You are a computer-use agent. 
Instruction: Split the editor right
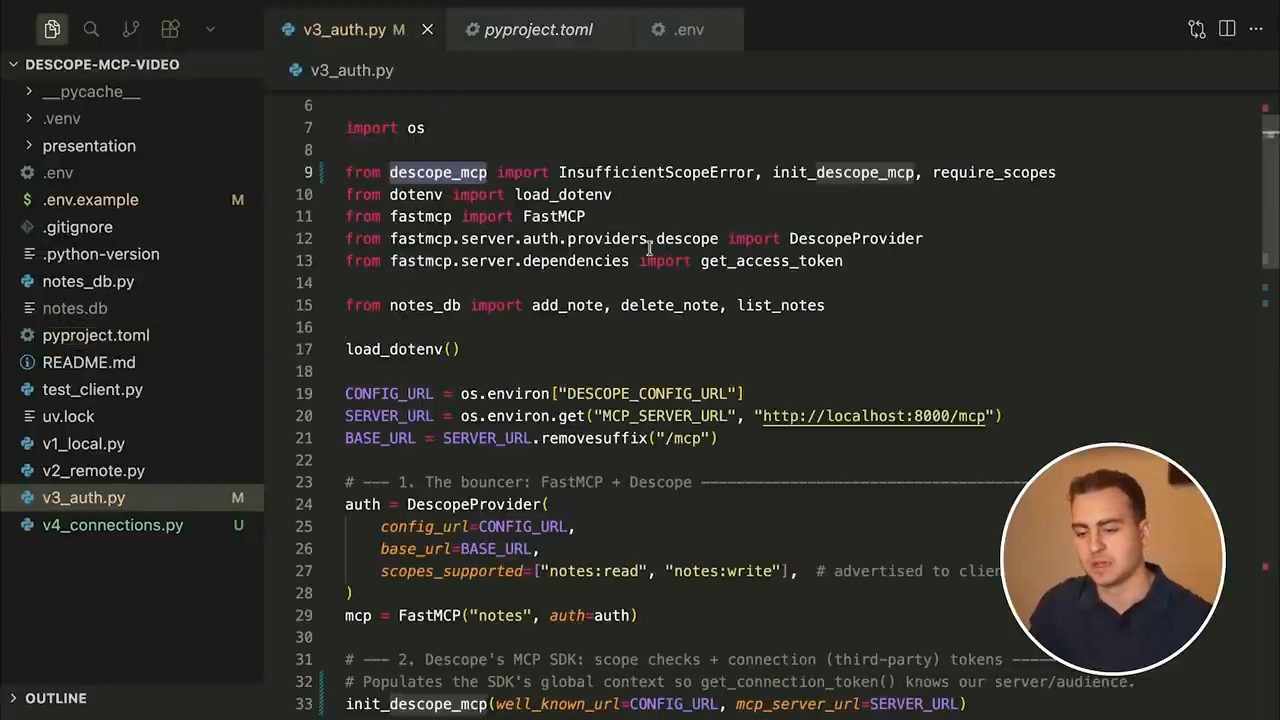[x=1228, y=29]
